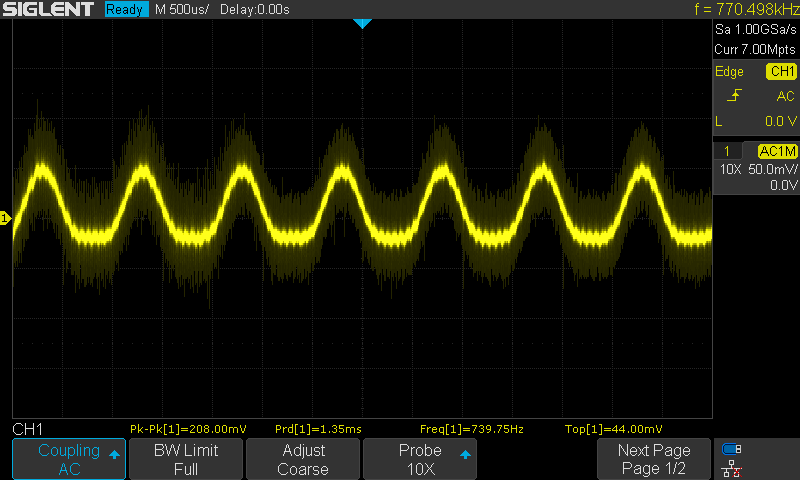Select the CH1 trigger source badge

point(782,71)
